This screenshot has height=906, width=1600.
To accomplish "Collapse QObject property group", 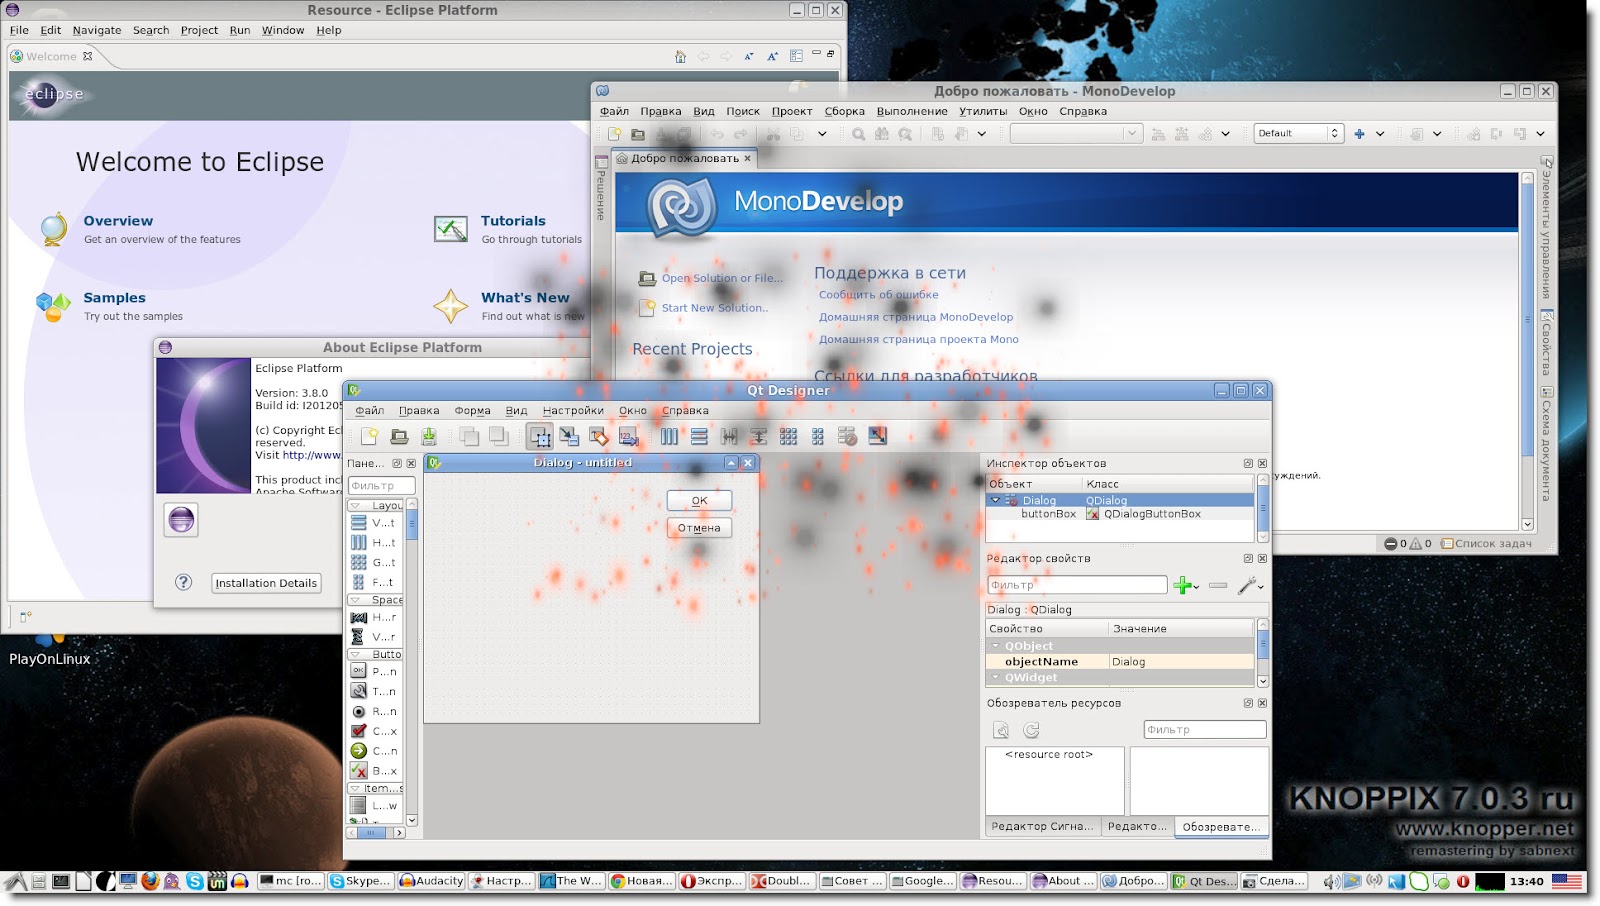I will [996, 646].
